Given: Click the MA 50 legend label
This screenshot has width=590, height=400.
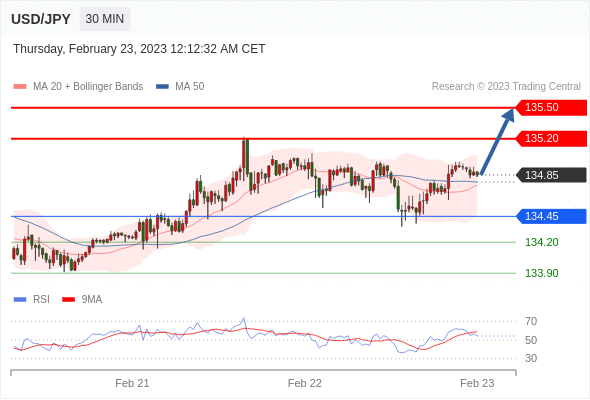Looking at the screenshot, I should [x=190, y=87].
